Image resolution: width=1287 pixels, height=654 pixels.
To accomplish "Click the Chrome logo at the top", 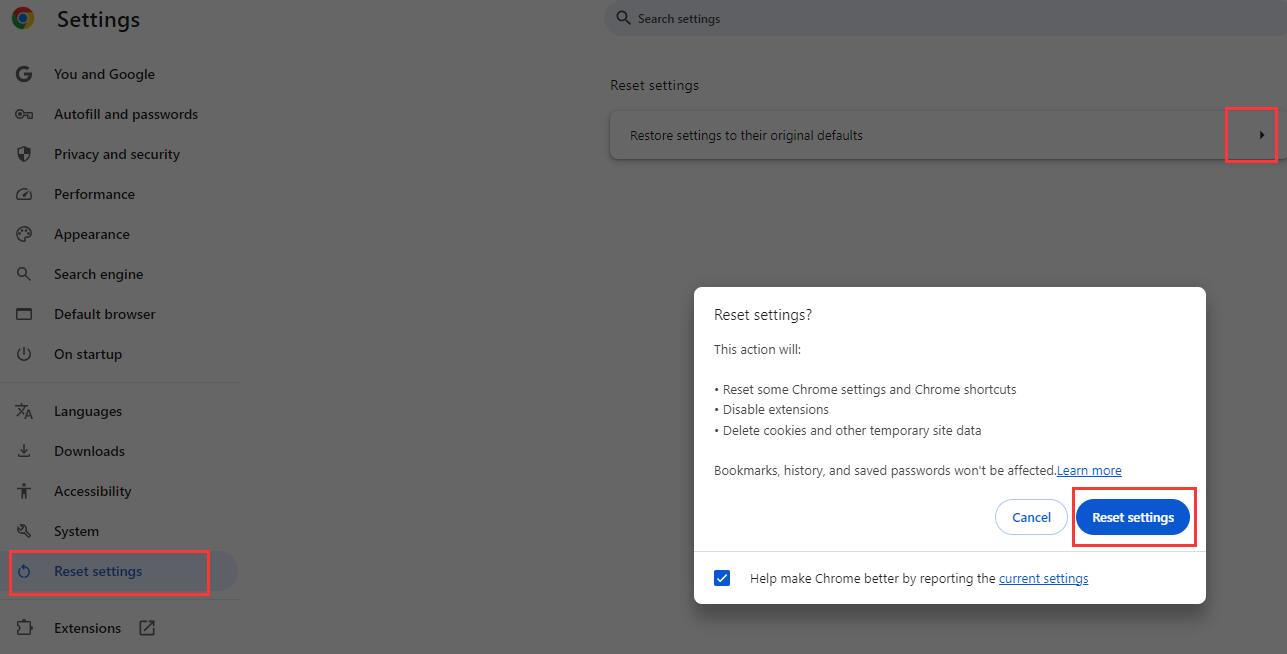I will pos(21,18).
